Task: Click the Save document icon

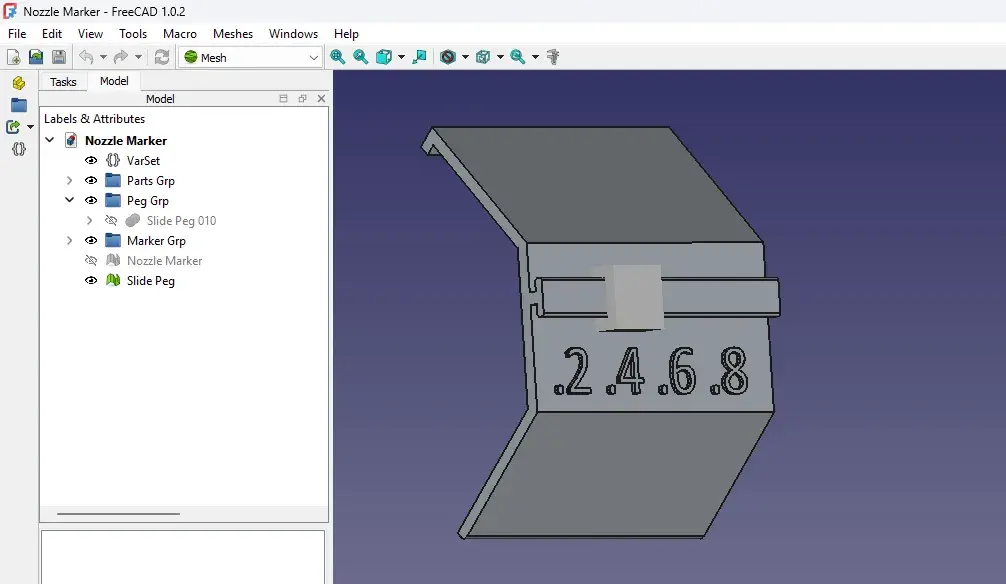Action: [x=58, y=57]
